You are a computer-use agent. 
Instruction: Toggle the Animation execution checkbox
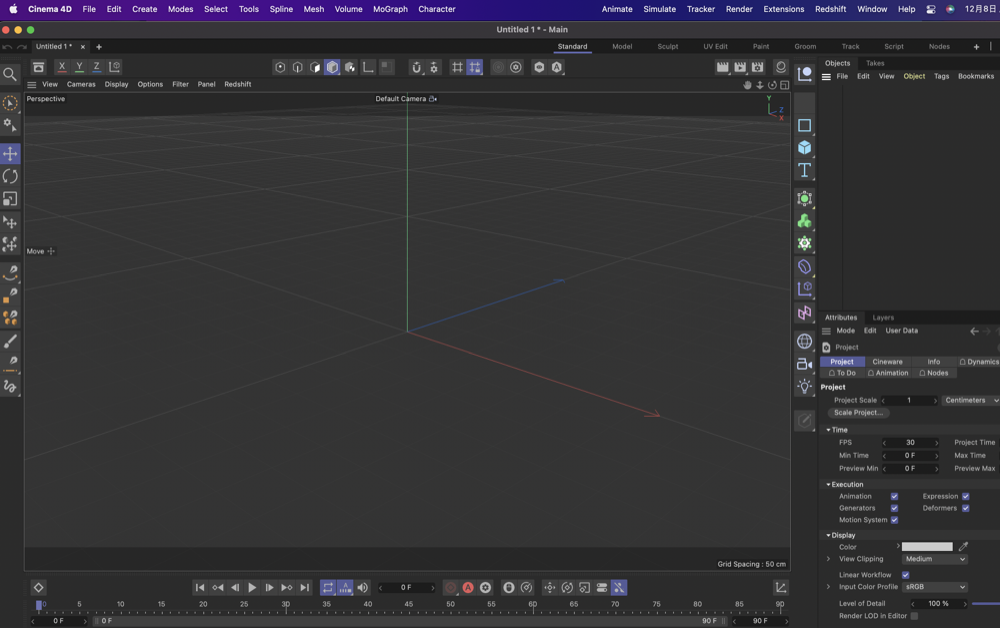tap(894, 496)
